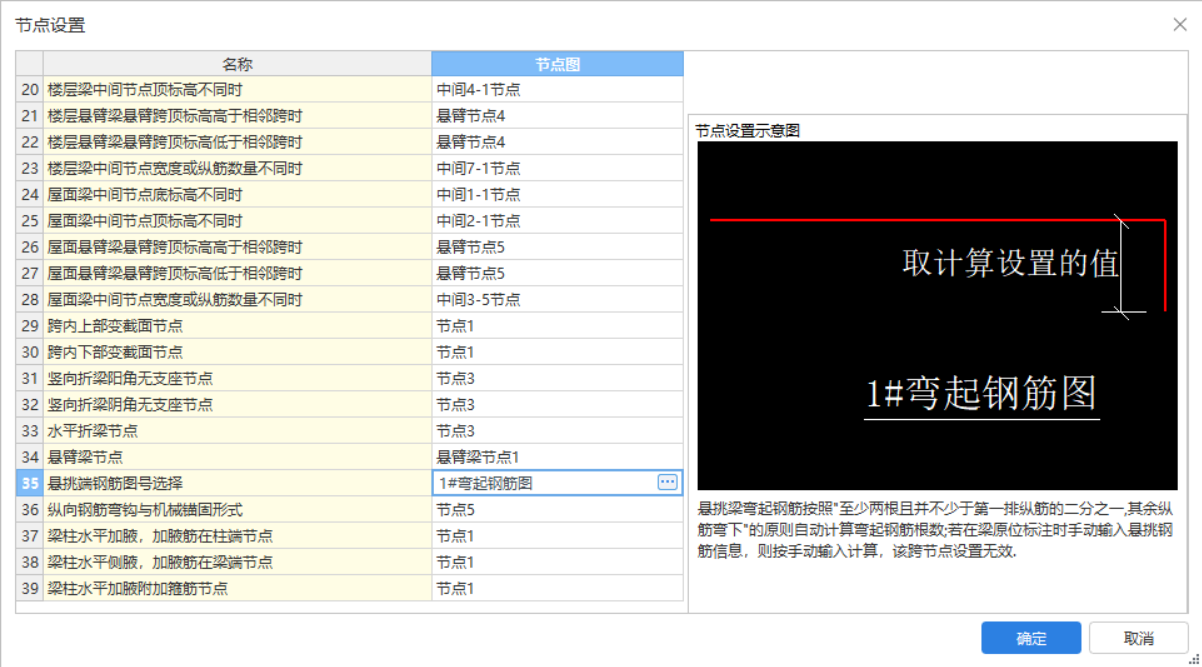
Task: Select row 楼层梁中间节点宽度或纵筋数量不同时
Action: pos(237,168)
